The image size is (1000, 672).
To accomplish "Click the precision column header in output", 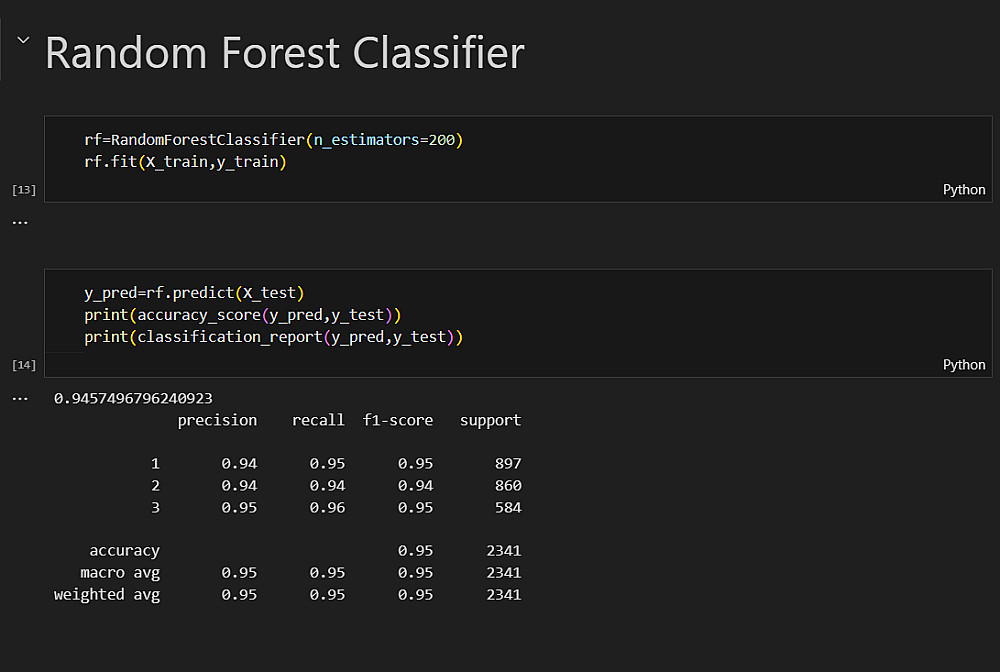I will (x=217, y=420).
